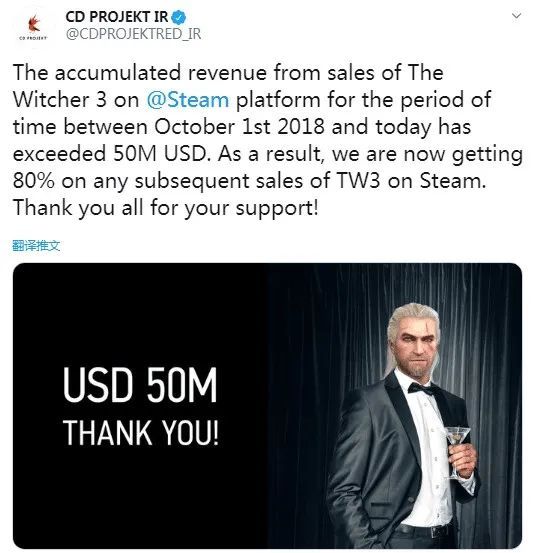The height and width of the screenshot is (553, 534).
Task: Click the martini glass Geralt holds
Action: click(457, 450)
